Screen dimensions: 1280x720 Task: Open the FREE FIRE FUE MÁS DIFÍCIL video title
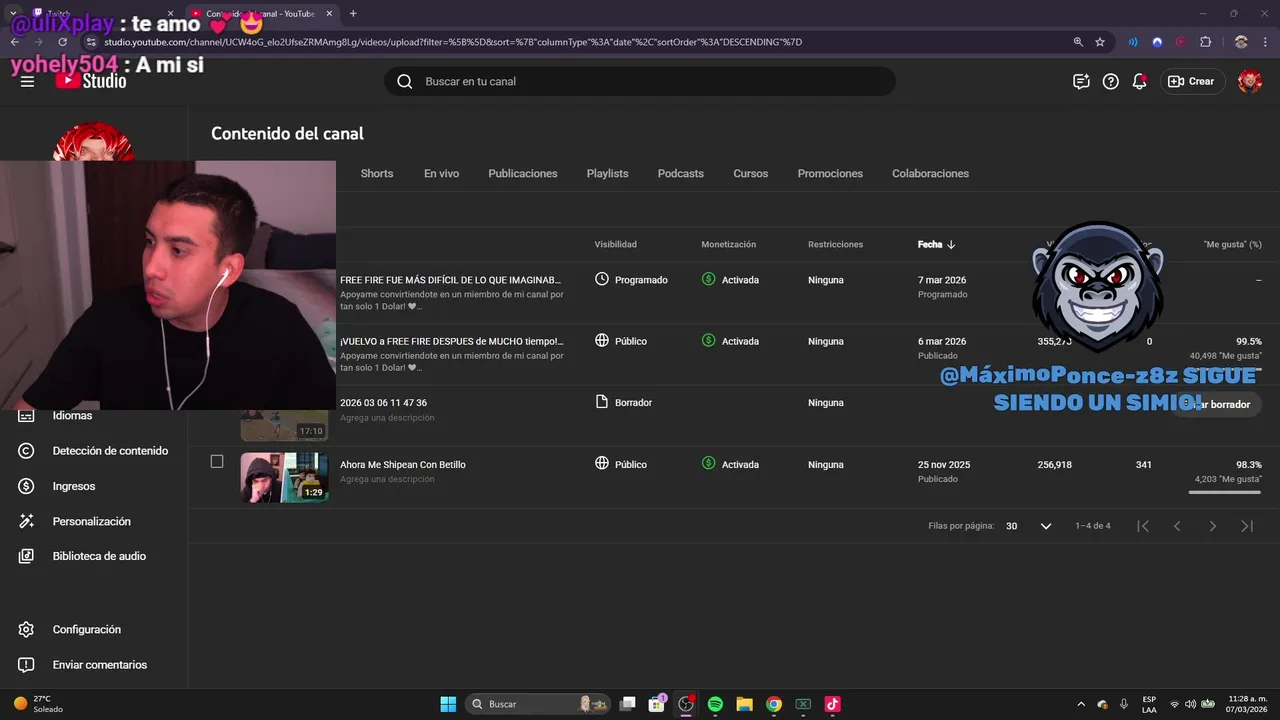click(450, 280)
